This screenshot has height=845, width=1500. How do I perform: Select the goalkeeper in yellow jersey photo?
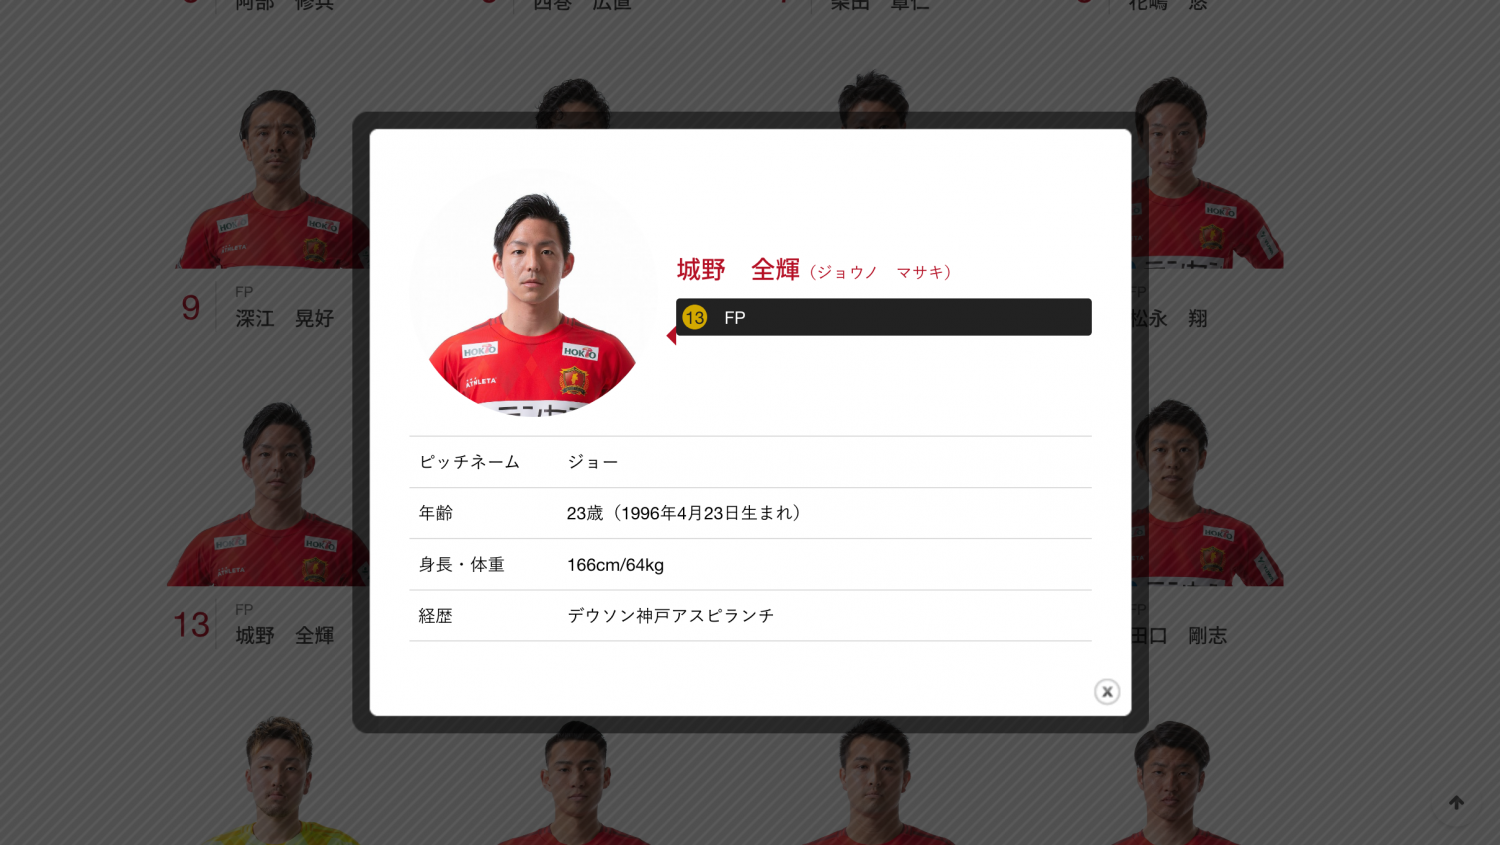point(277,782)
